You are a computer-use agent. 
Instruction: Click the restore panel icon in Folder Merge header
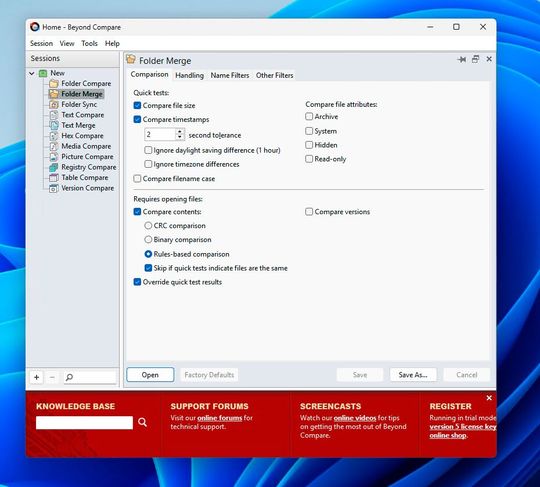pyautogui.click(x=476, y=59)
